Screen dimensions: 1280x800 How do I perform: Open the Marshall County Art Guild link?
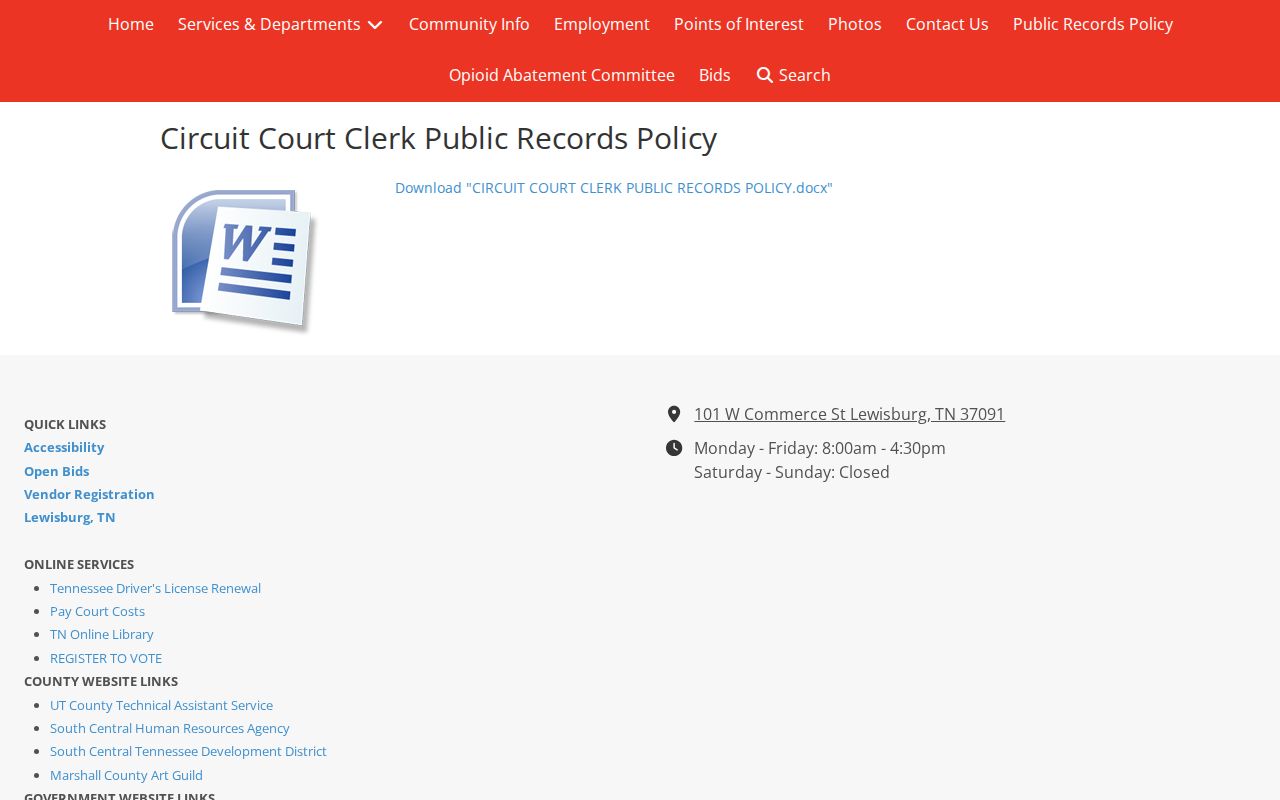click(x=126, y=775)
